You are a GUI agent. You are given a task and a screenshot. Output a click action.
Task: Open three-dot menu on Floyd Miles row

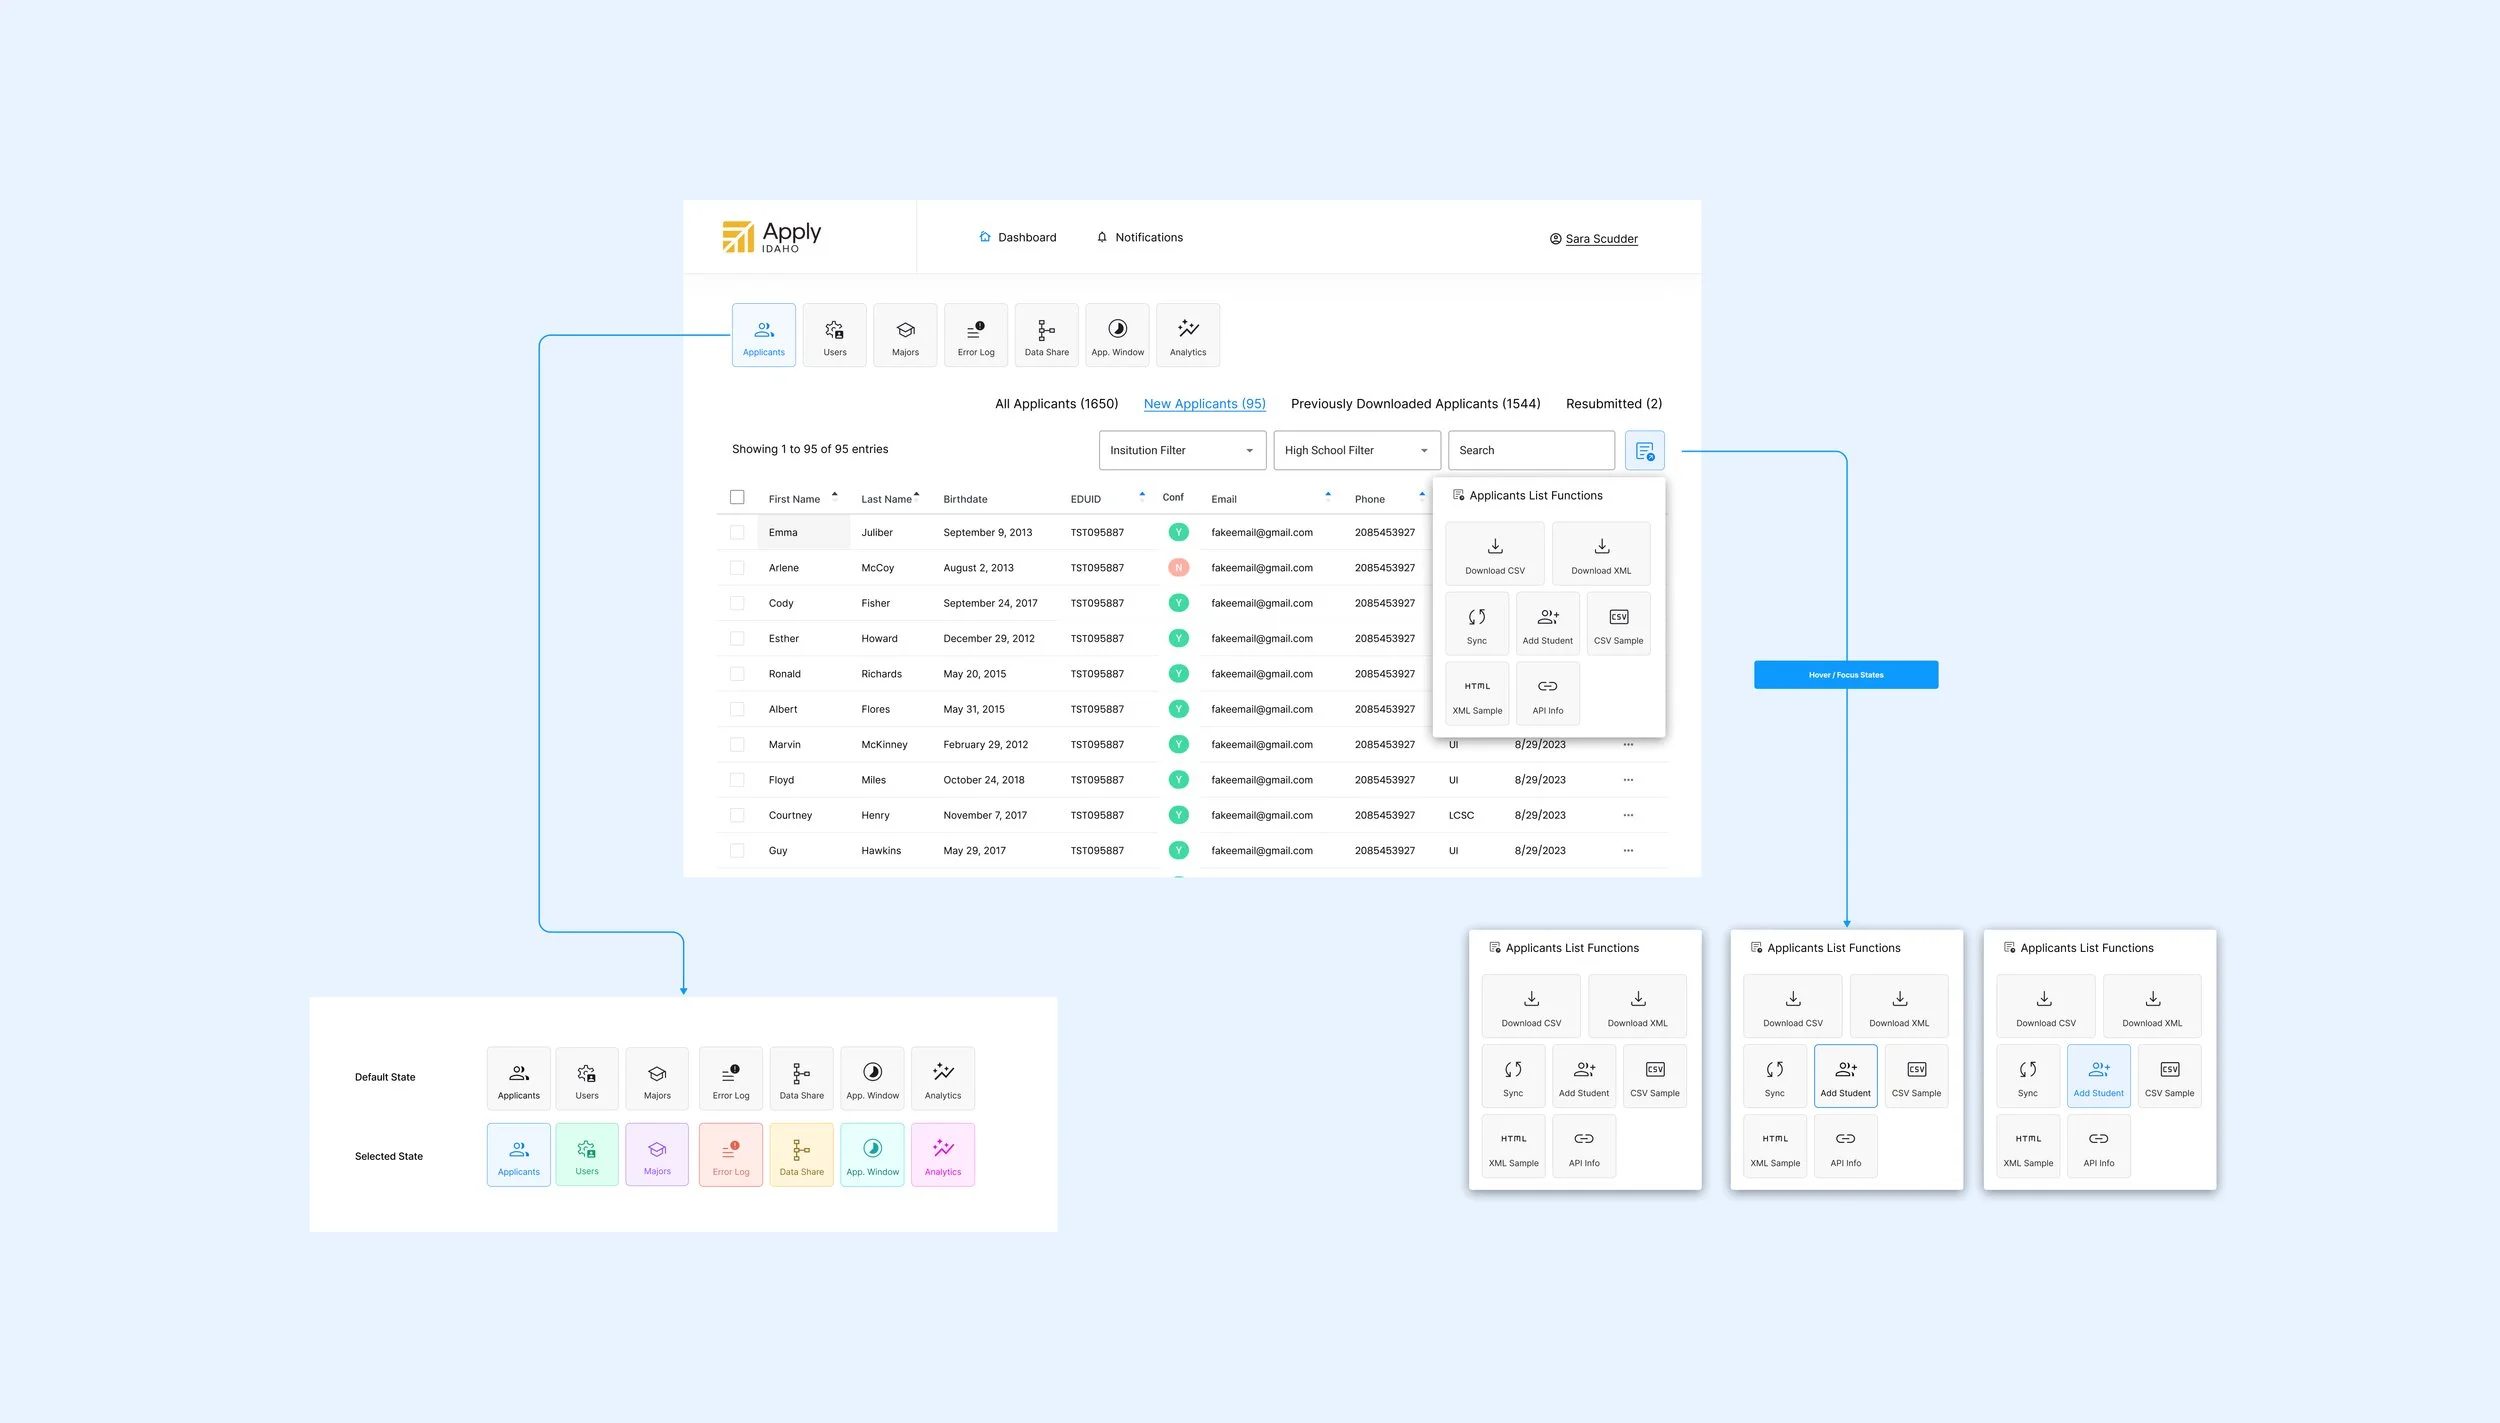[1628, 780]
